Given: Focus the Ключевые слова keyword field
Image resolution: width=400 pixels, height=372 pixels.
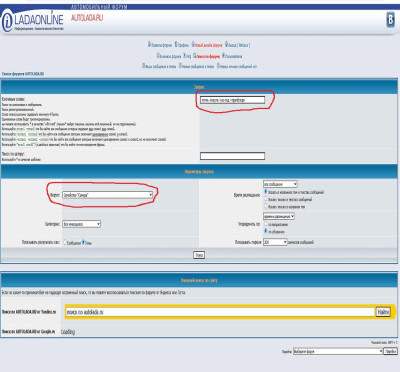Looking at the screenshot, I should (232, 100).
